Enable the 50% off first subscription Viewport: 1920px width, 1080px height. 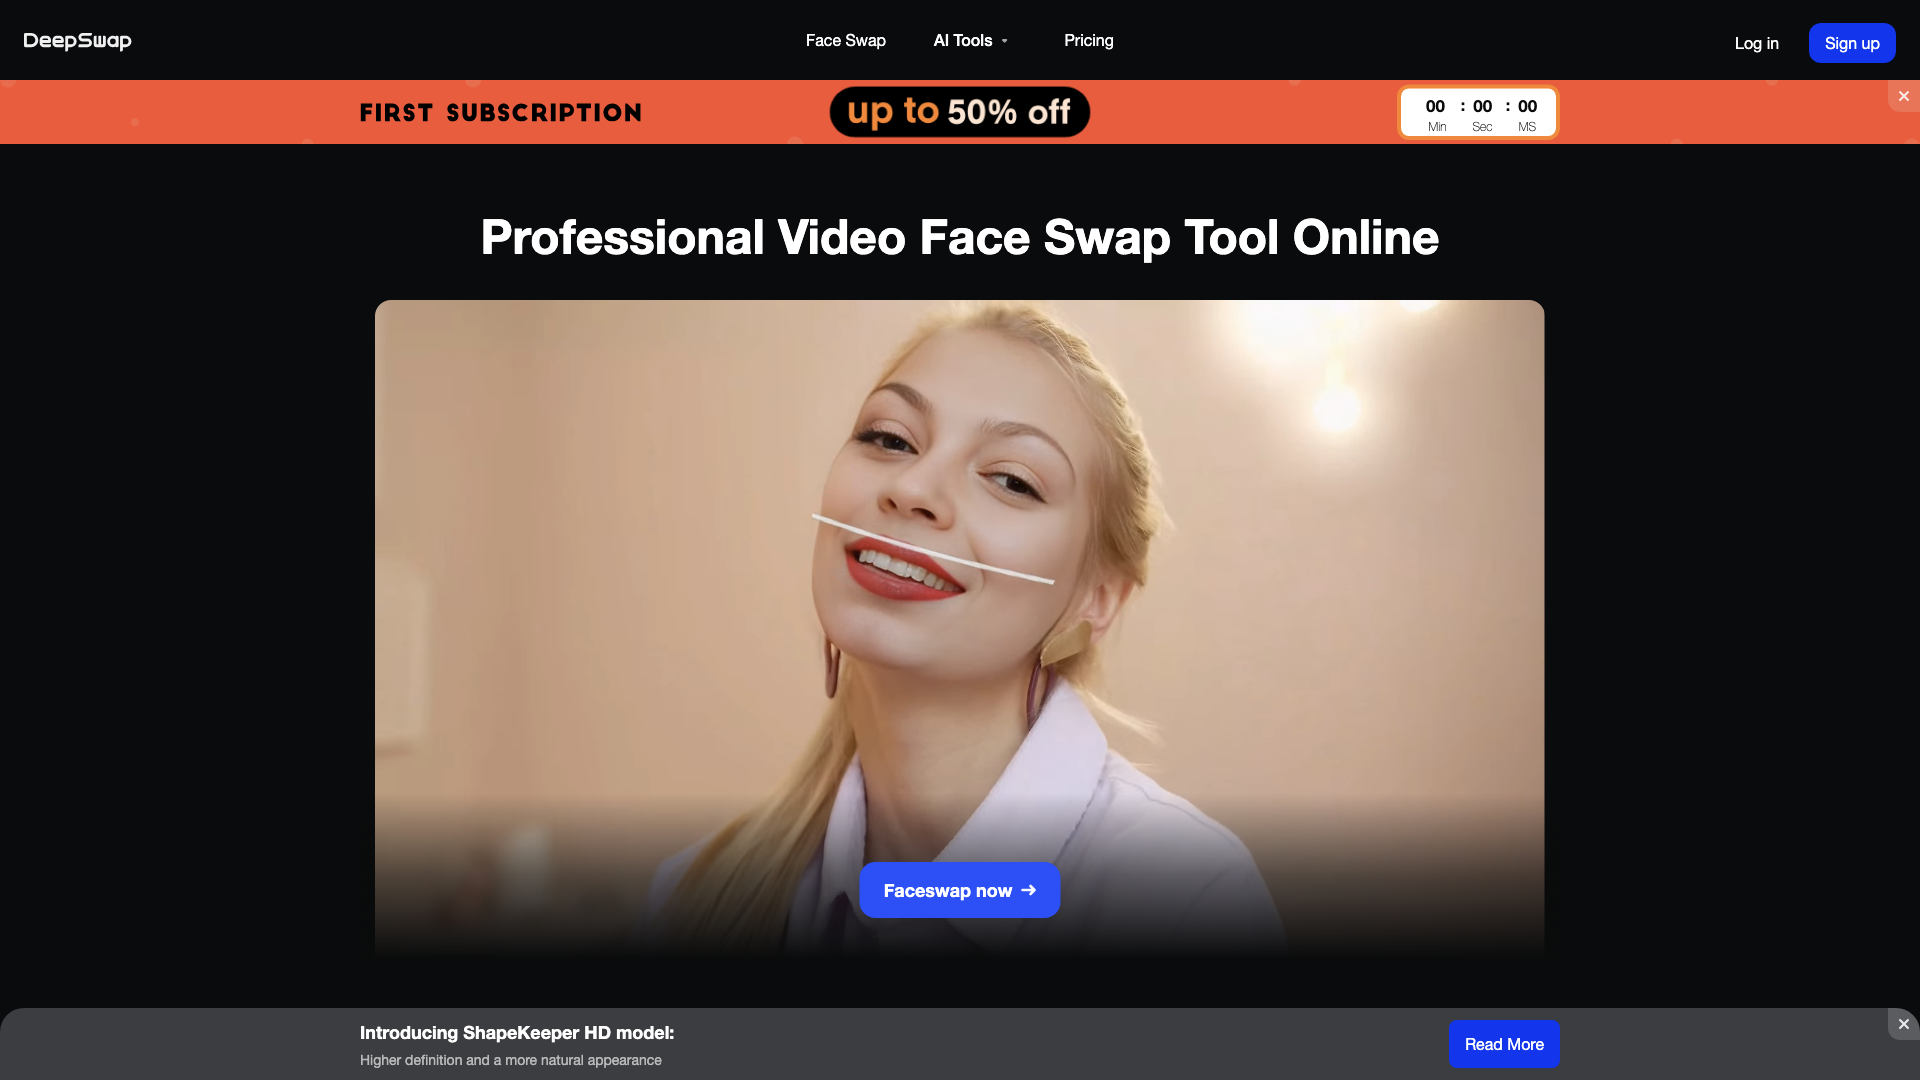(959, 112)
